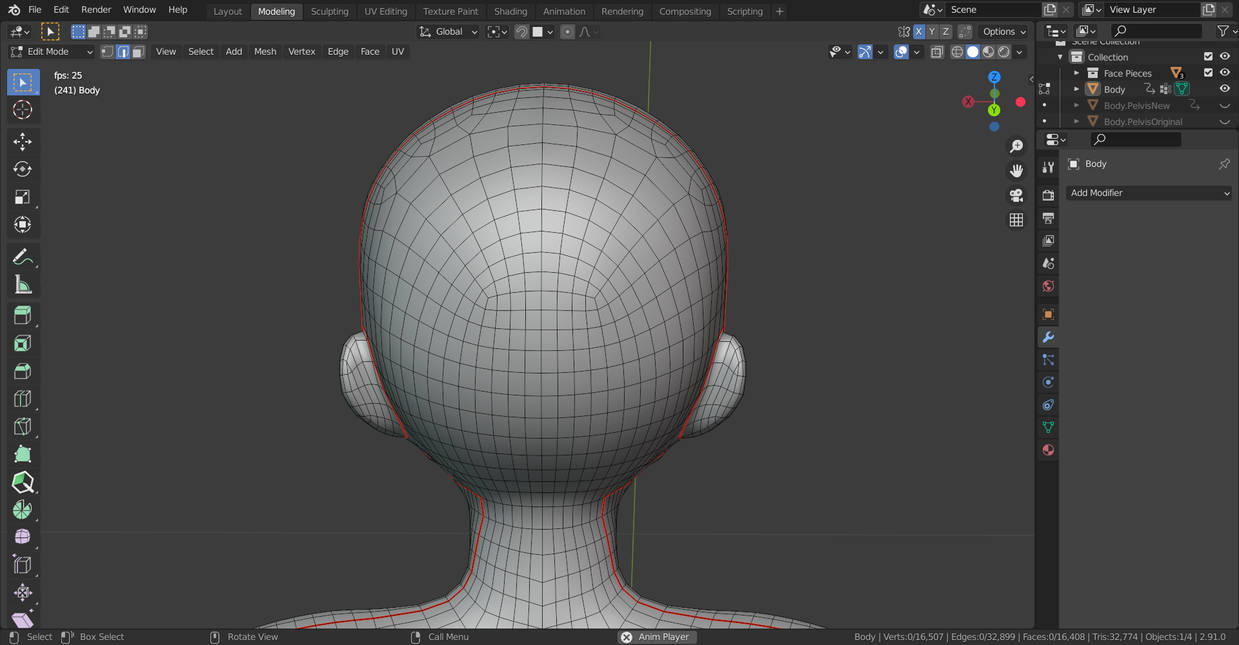Enable X axis mirror toggle
The width and height of the screenshot is (1239, 645).
[919, 32]
